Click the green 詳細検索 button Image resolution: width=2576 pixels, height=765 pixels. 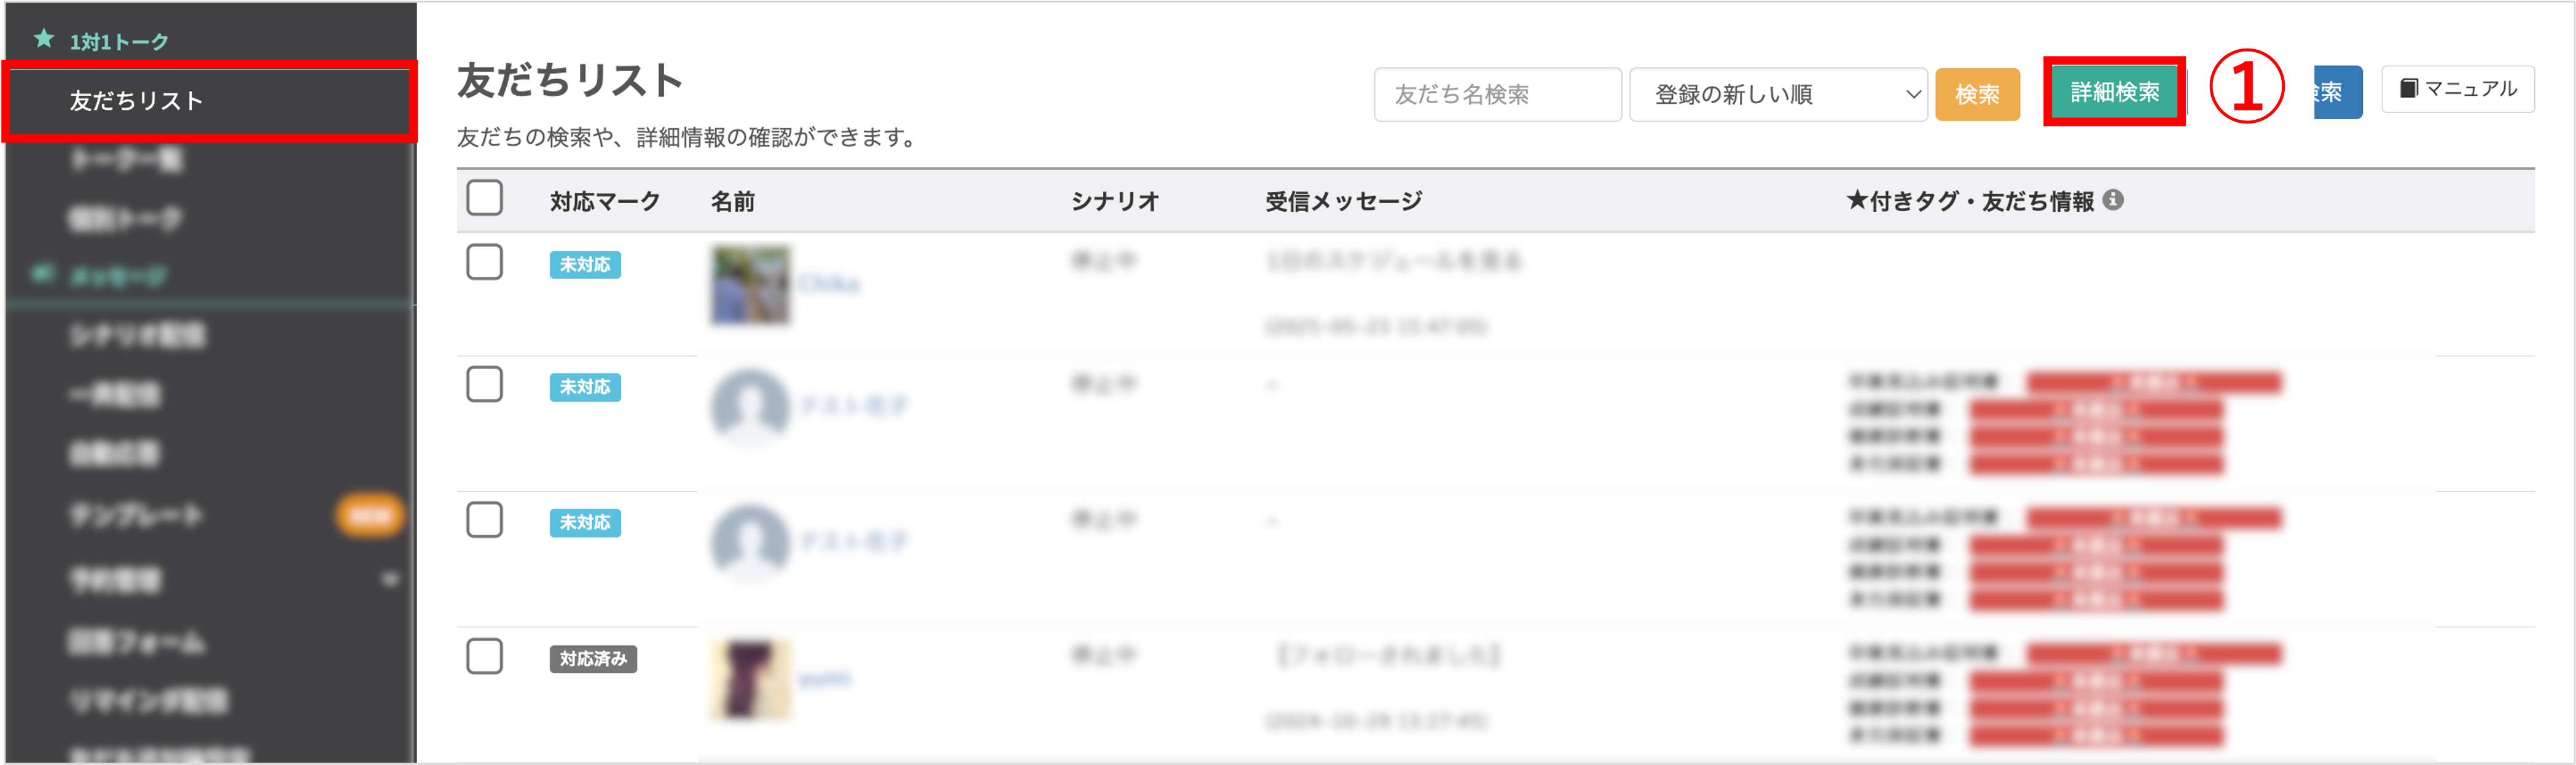pos(2114,92)
